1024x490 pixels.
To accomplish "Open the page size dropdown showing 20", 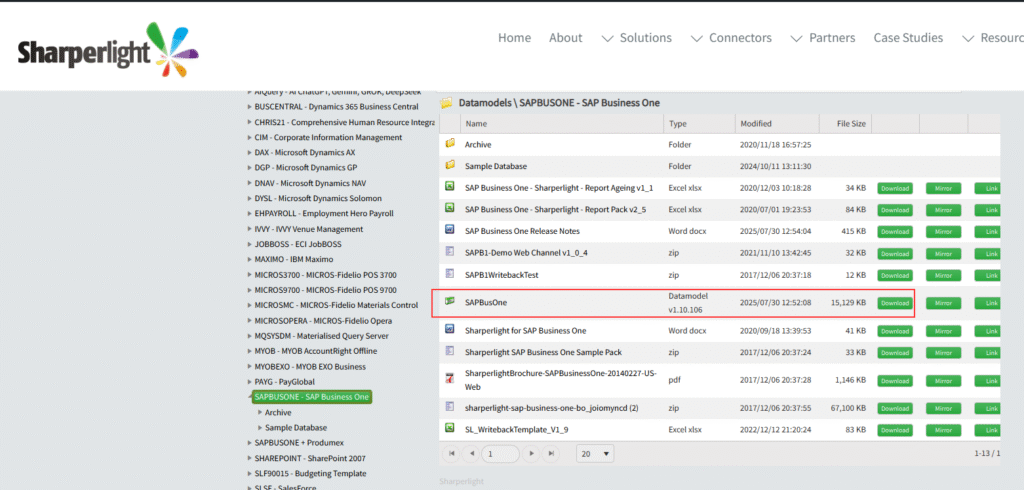I will tap(596, 453).
